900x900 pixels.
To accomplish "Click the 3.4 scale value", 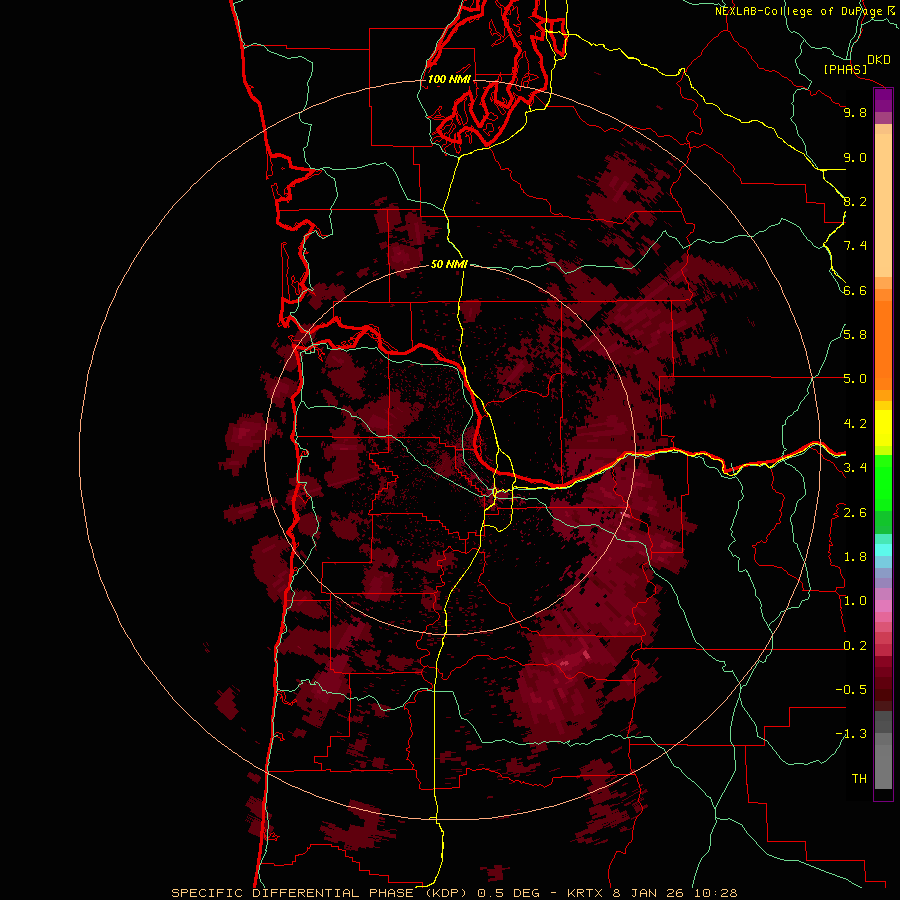I will pos(855,468).
